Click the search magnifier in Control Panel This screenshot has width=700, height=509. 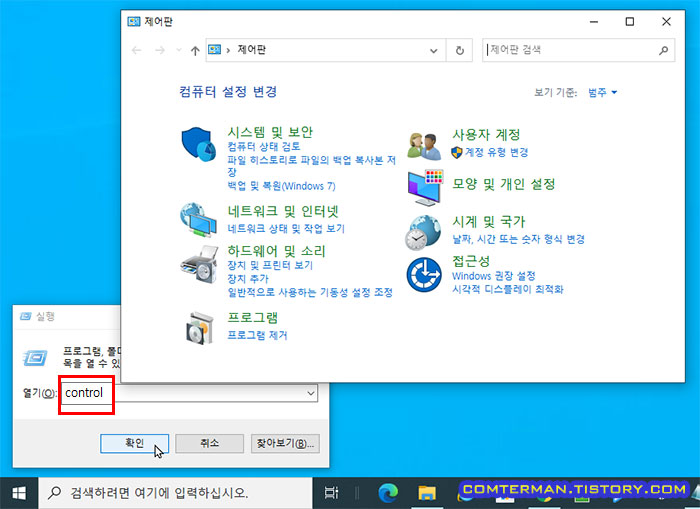point(663,50)
